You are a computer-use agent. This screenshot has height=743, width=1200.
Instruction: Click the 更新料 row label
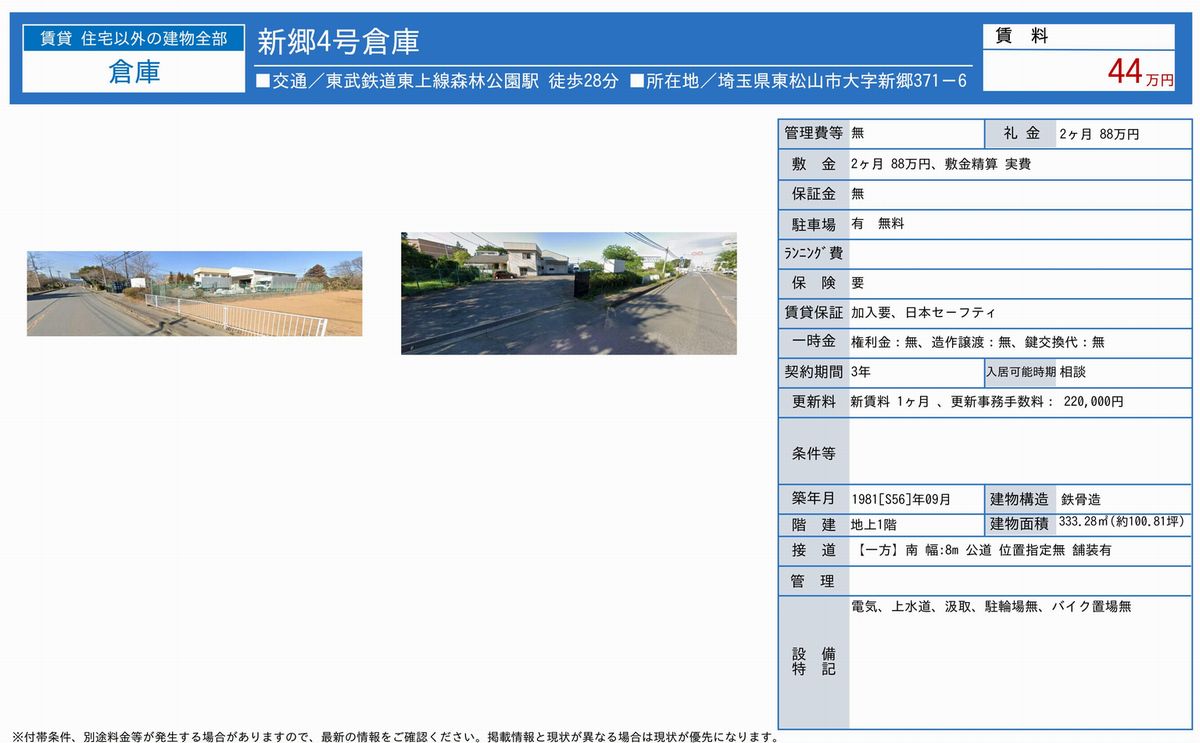click(813, 402)
